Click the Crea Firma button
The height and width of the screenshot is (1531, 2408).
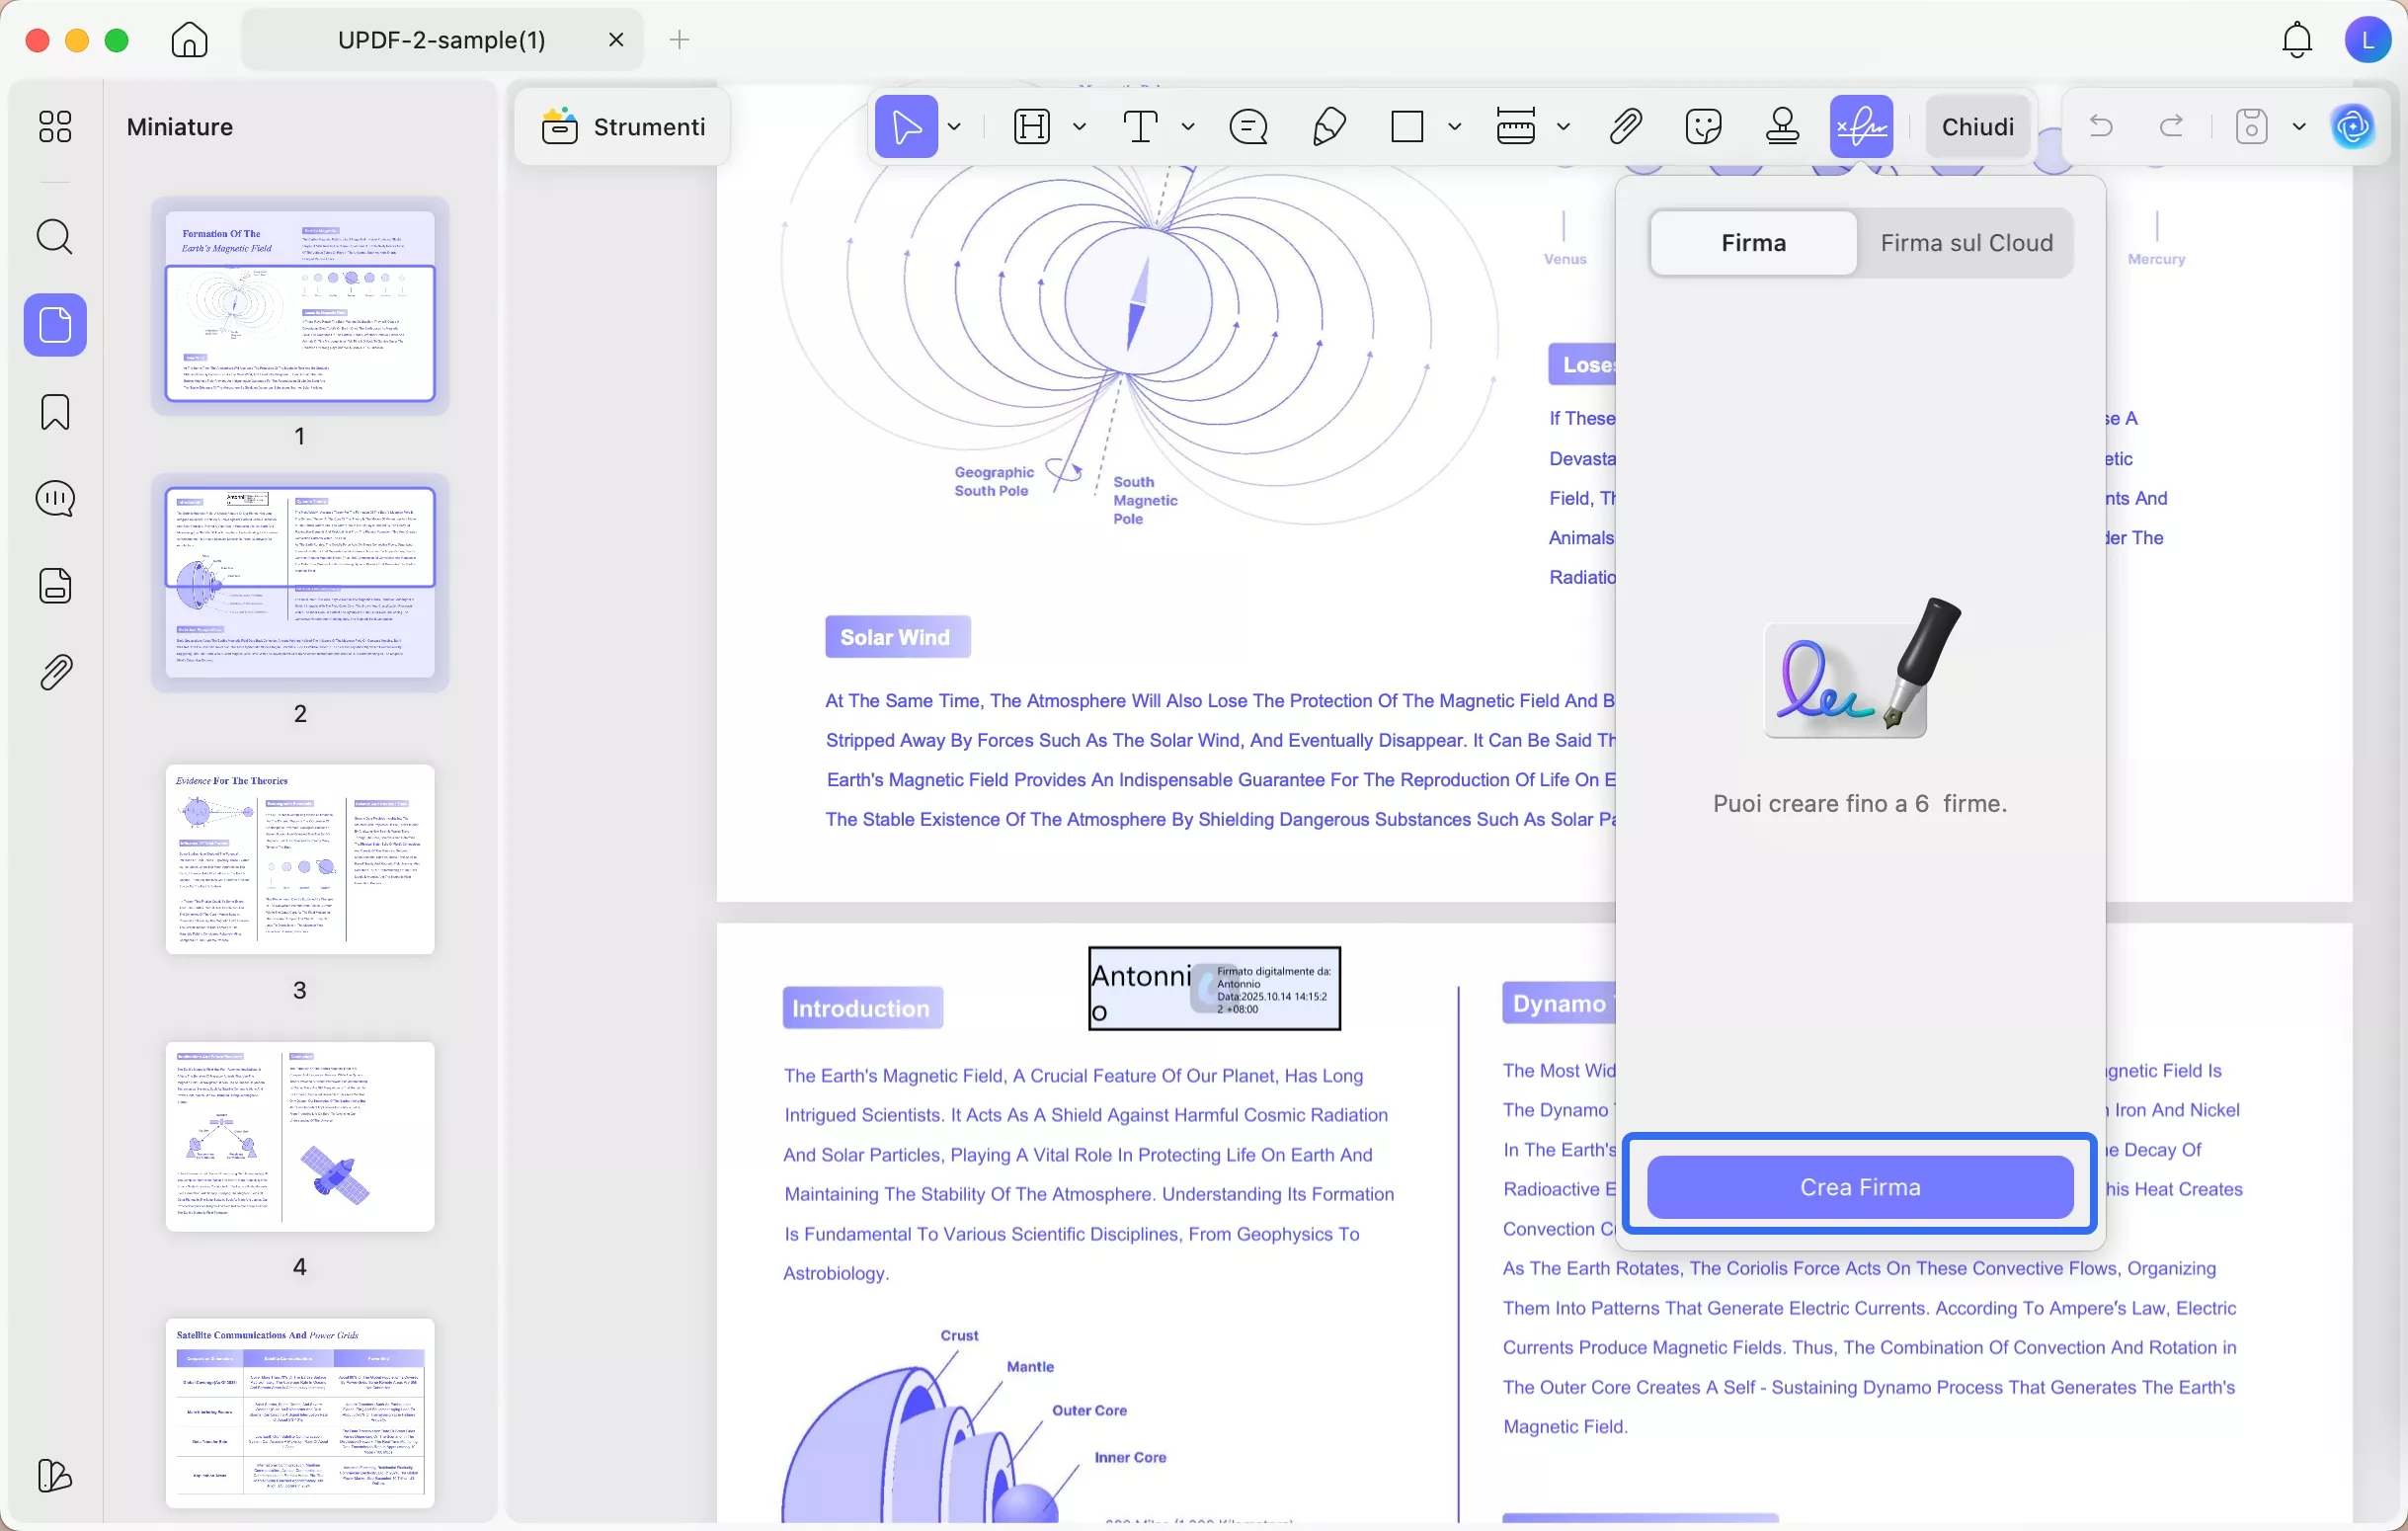click(1860, 1187)
